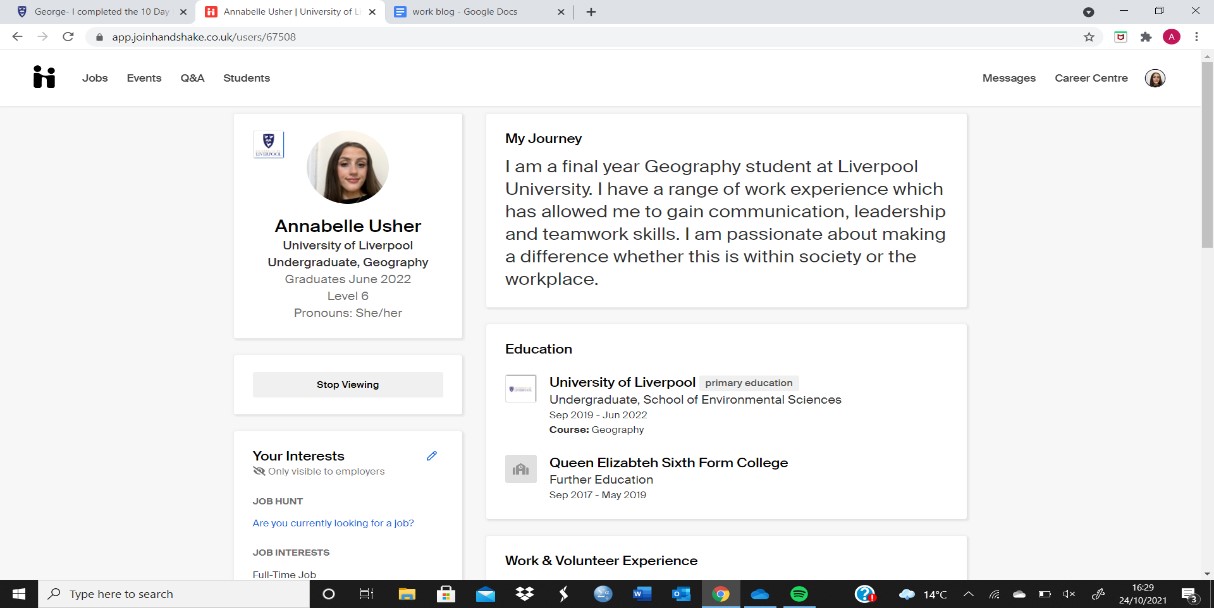Open Microsoft Store from the taskbar
Viewport: 1214px width, 608px height.
pos(446,594)
